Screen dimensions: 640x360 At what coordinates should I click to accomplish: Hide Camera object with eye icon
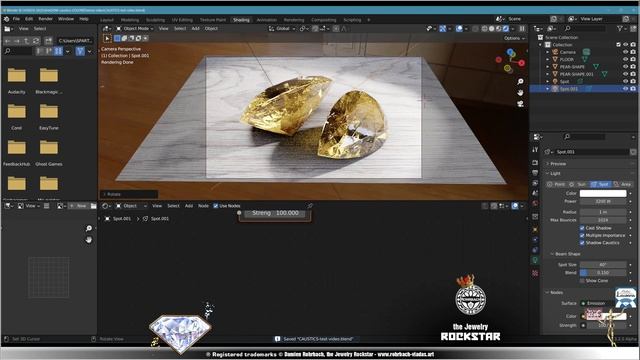(625, 52)
